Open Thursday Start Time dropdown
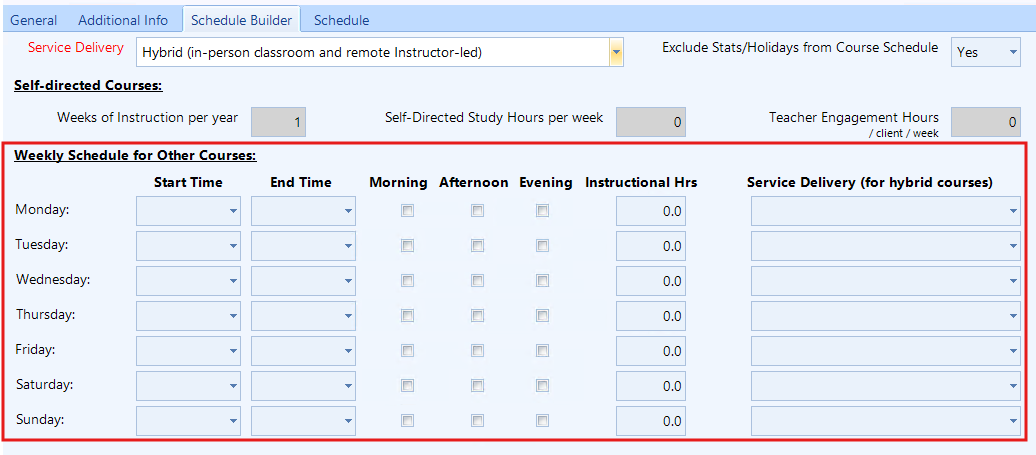The image size is (1036, 455). (188, 316)
